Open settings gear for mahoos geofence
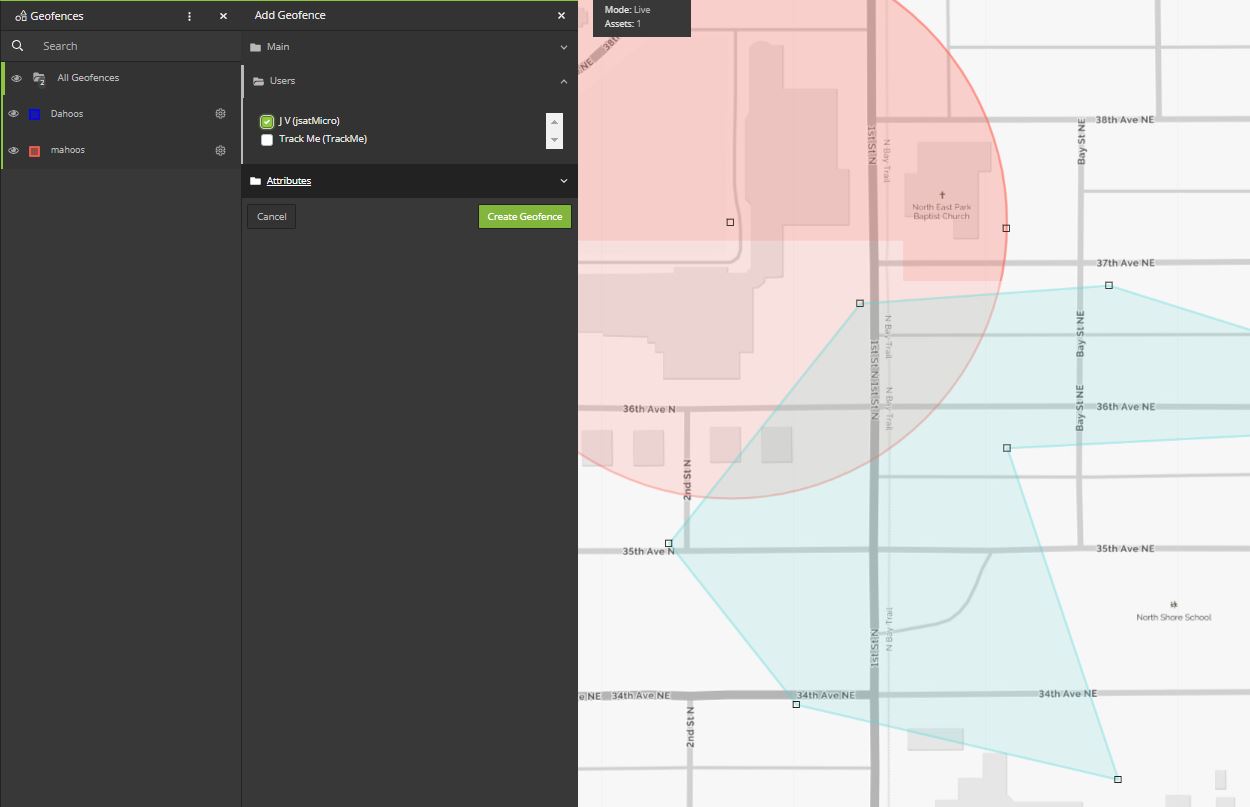 tap(220, 150)
